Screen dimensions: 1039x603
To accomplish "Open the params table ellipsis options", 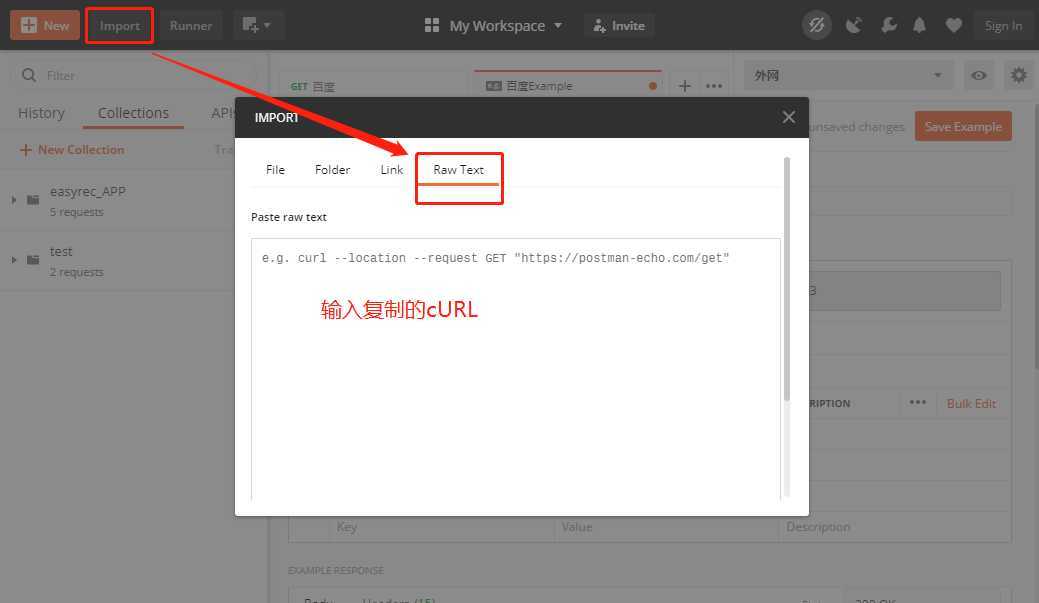I will tap(918, 403).
